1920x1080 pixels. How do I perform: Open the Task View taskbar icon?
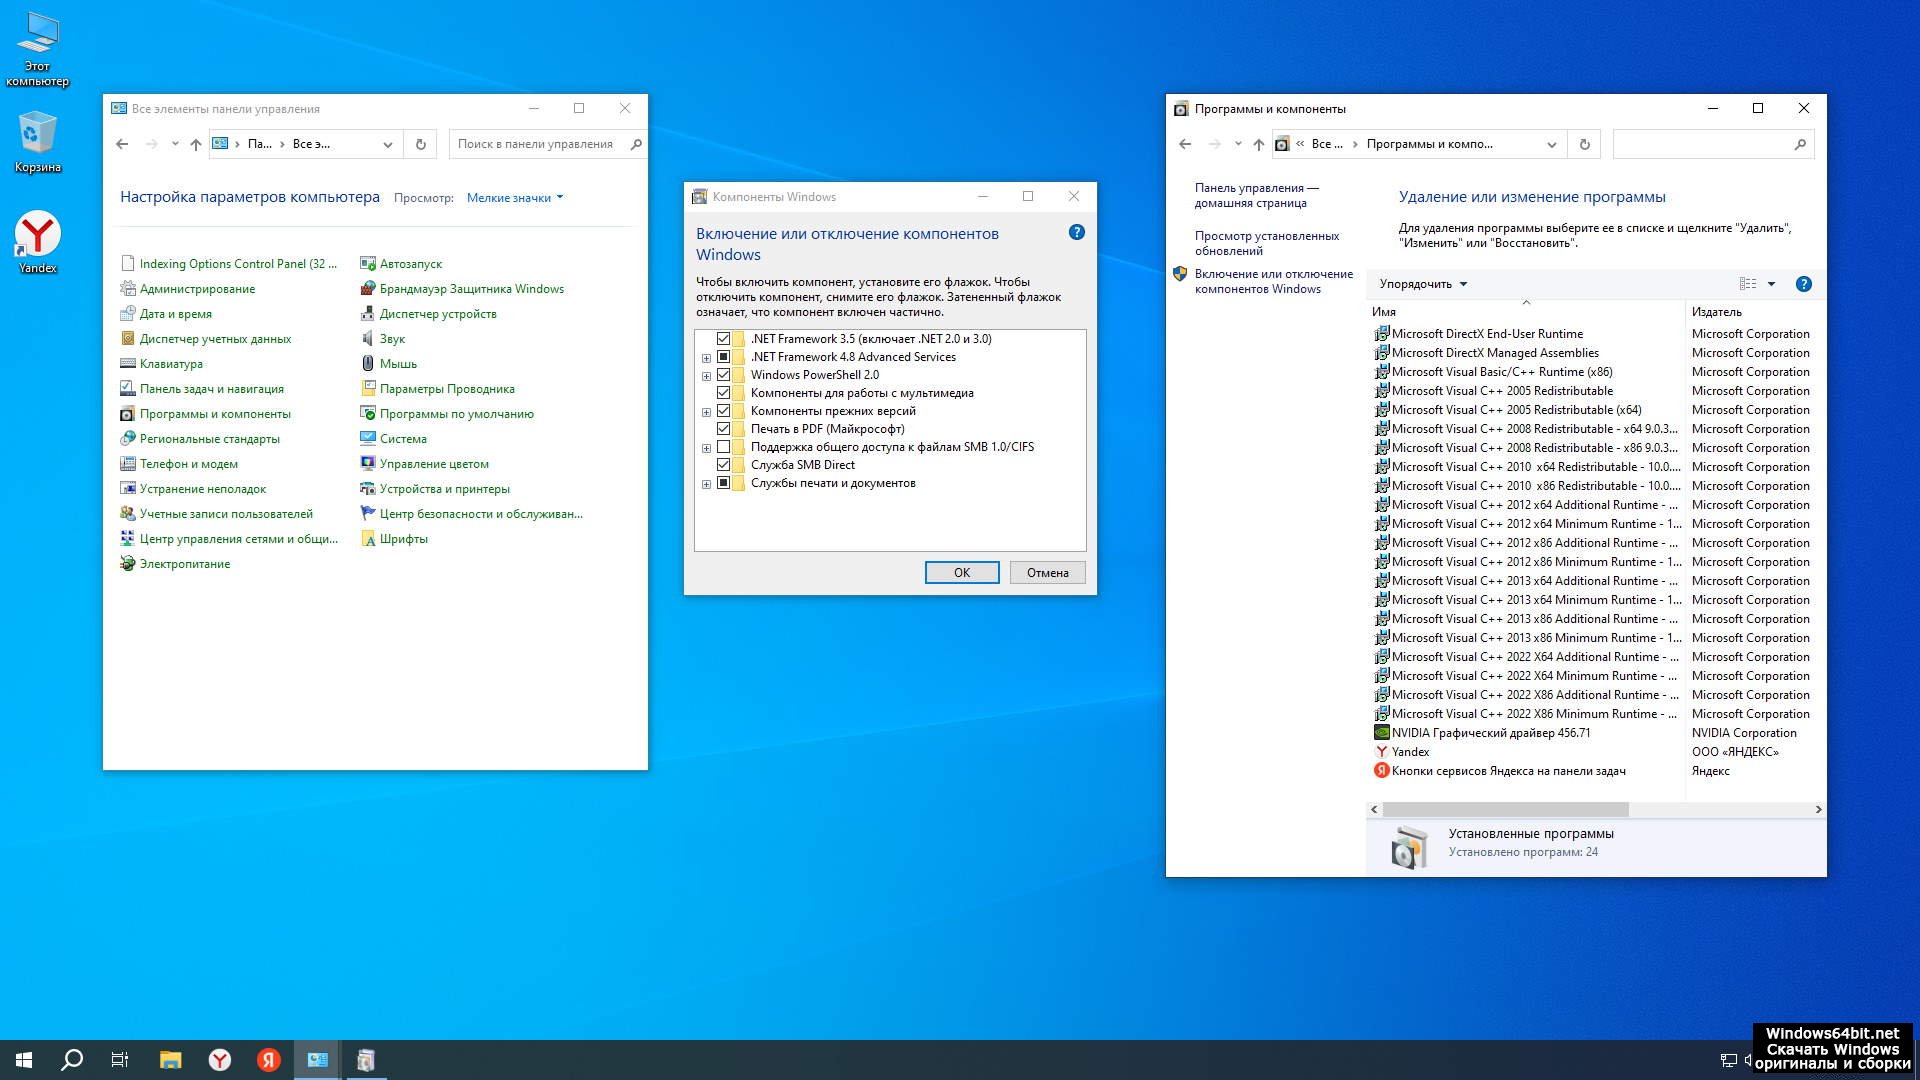coord(120,1060)
